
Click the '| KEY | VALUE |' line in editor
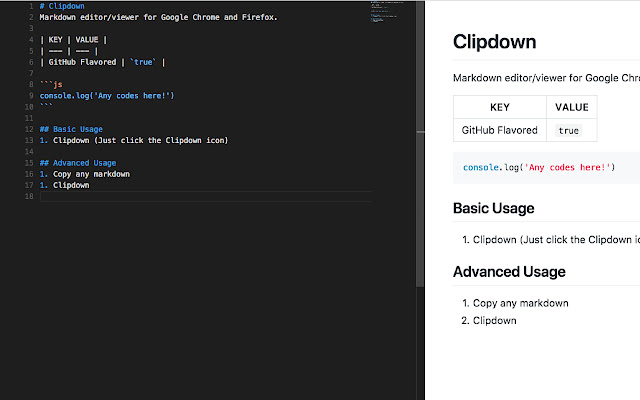73,40
